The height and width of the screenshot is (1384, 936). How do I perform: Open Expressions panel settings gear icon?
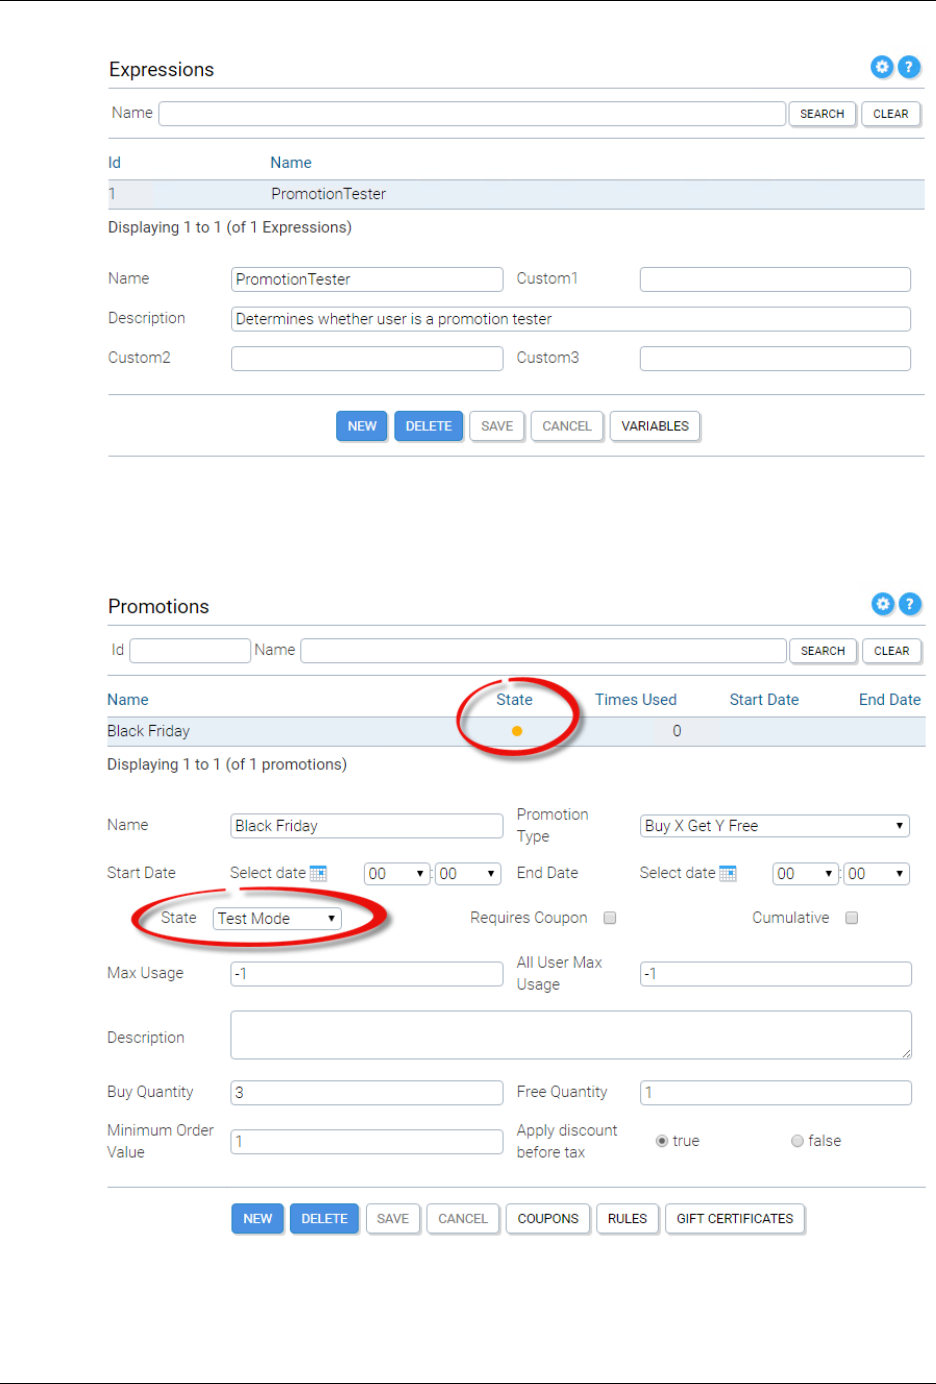click(881, 67)
